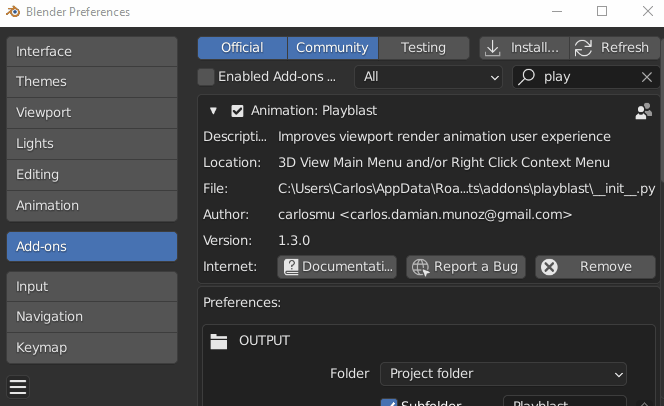Click into the add-on search field
The image size is (664, 406).
point(587,77)
